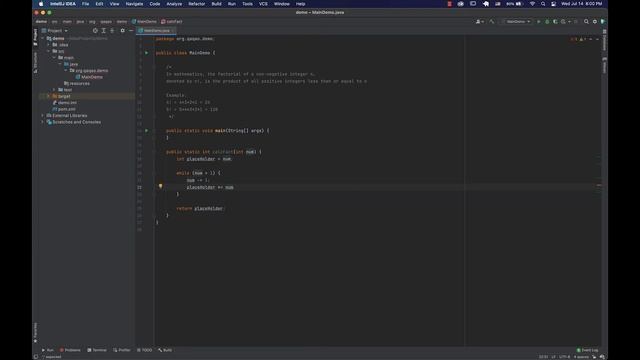This screenshot has width=640, height=360.
Task: Open the Apple menu
Action: [x=41, y=4]
